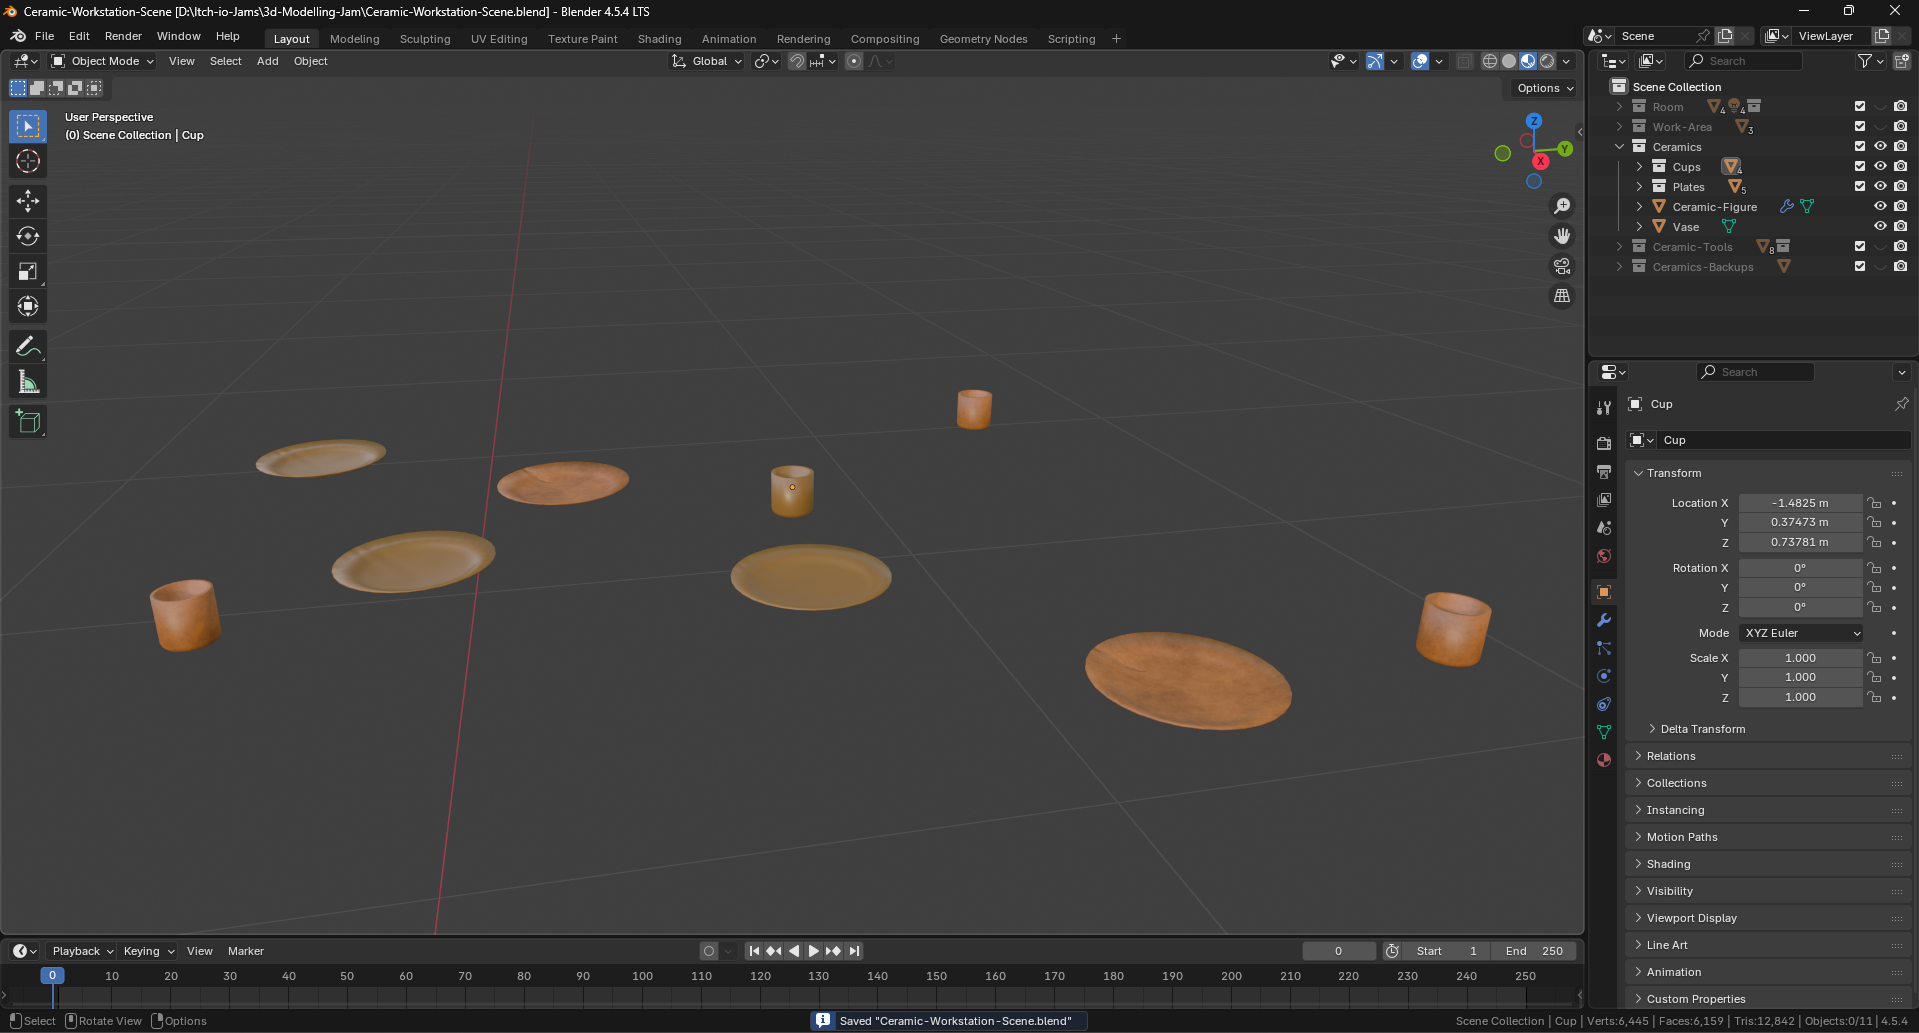The width and height of the screenshot is (1919, 1033).
Task: Hide the Ceramic-Figure object with eye icon
Action: click(x=1880, y=207)
